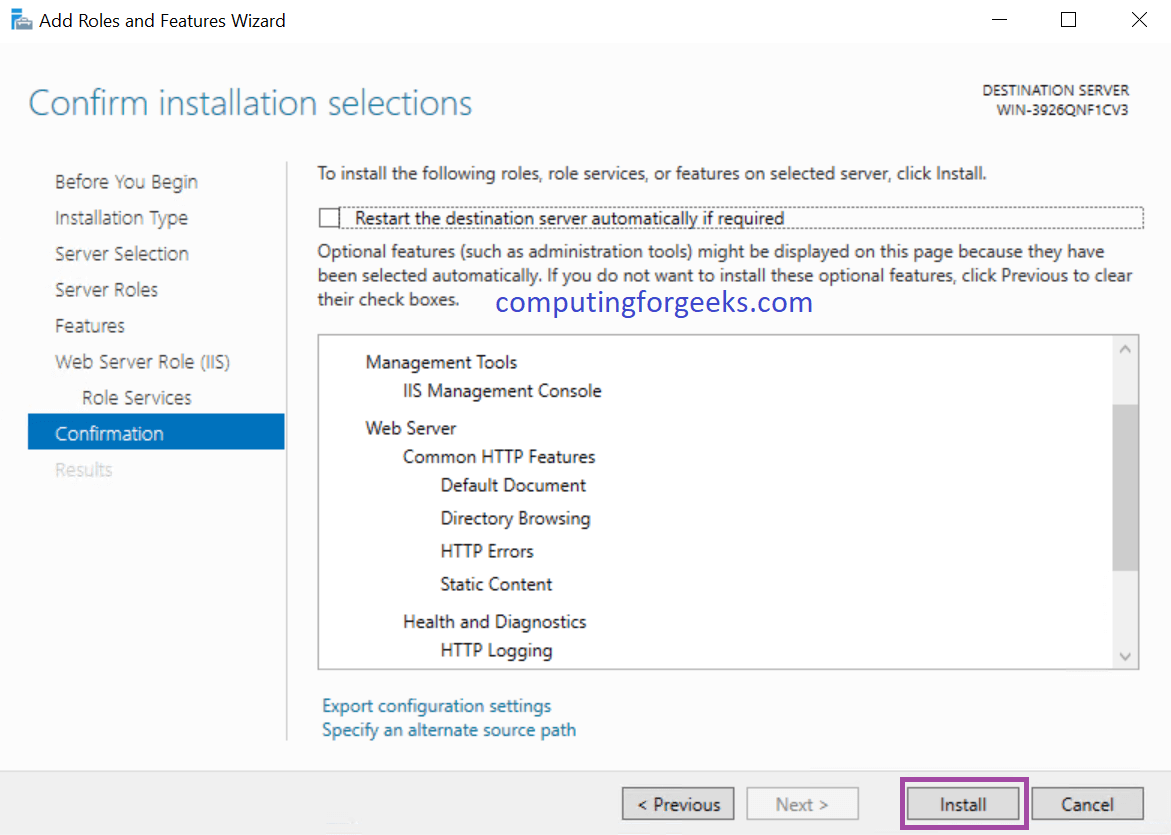Viewport: 1171px width, 835px height.
Task: Minimize the wizard window
Action: point(998,20)
